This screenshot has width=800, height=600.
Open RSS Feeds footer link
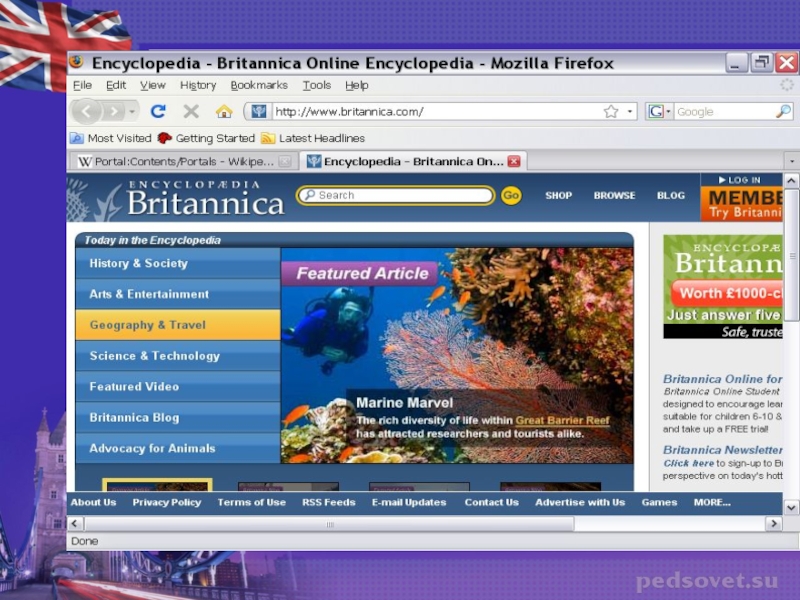(329, 503)
